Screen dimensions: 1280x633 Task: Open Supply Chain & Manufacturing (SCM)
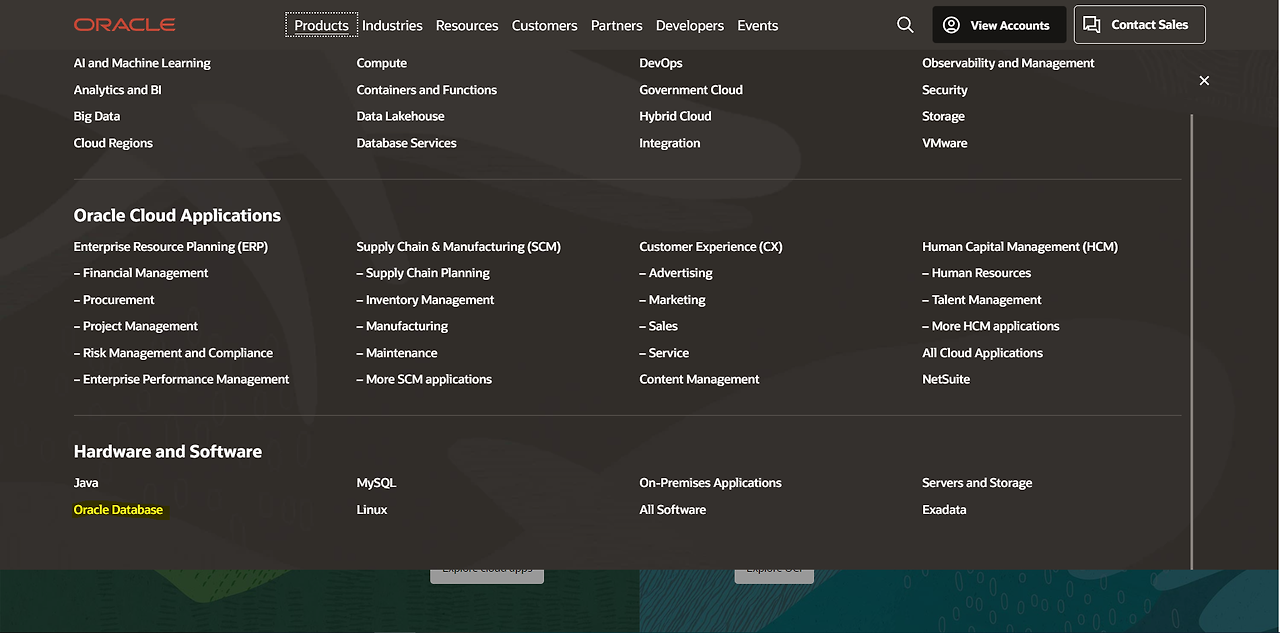coord(459,246)
